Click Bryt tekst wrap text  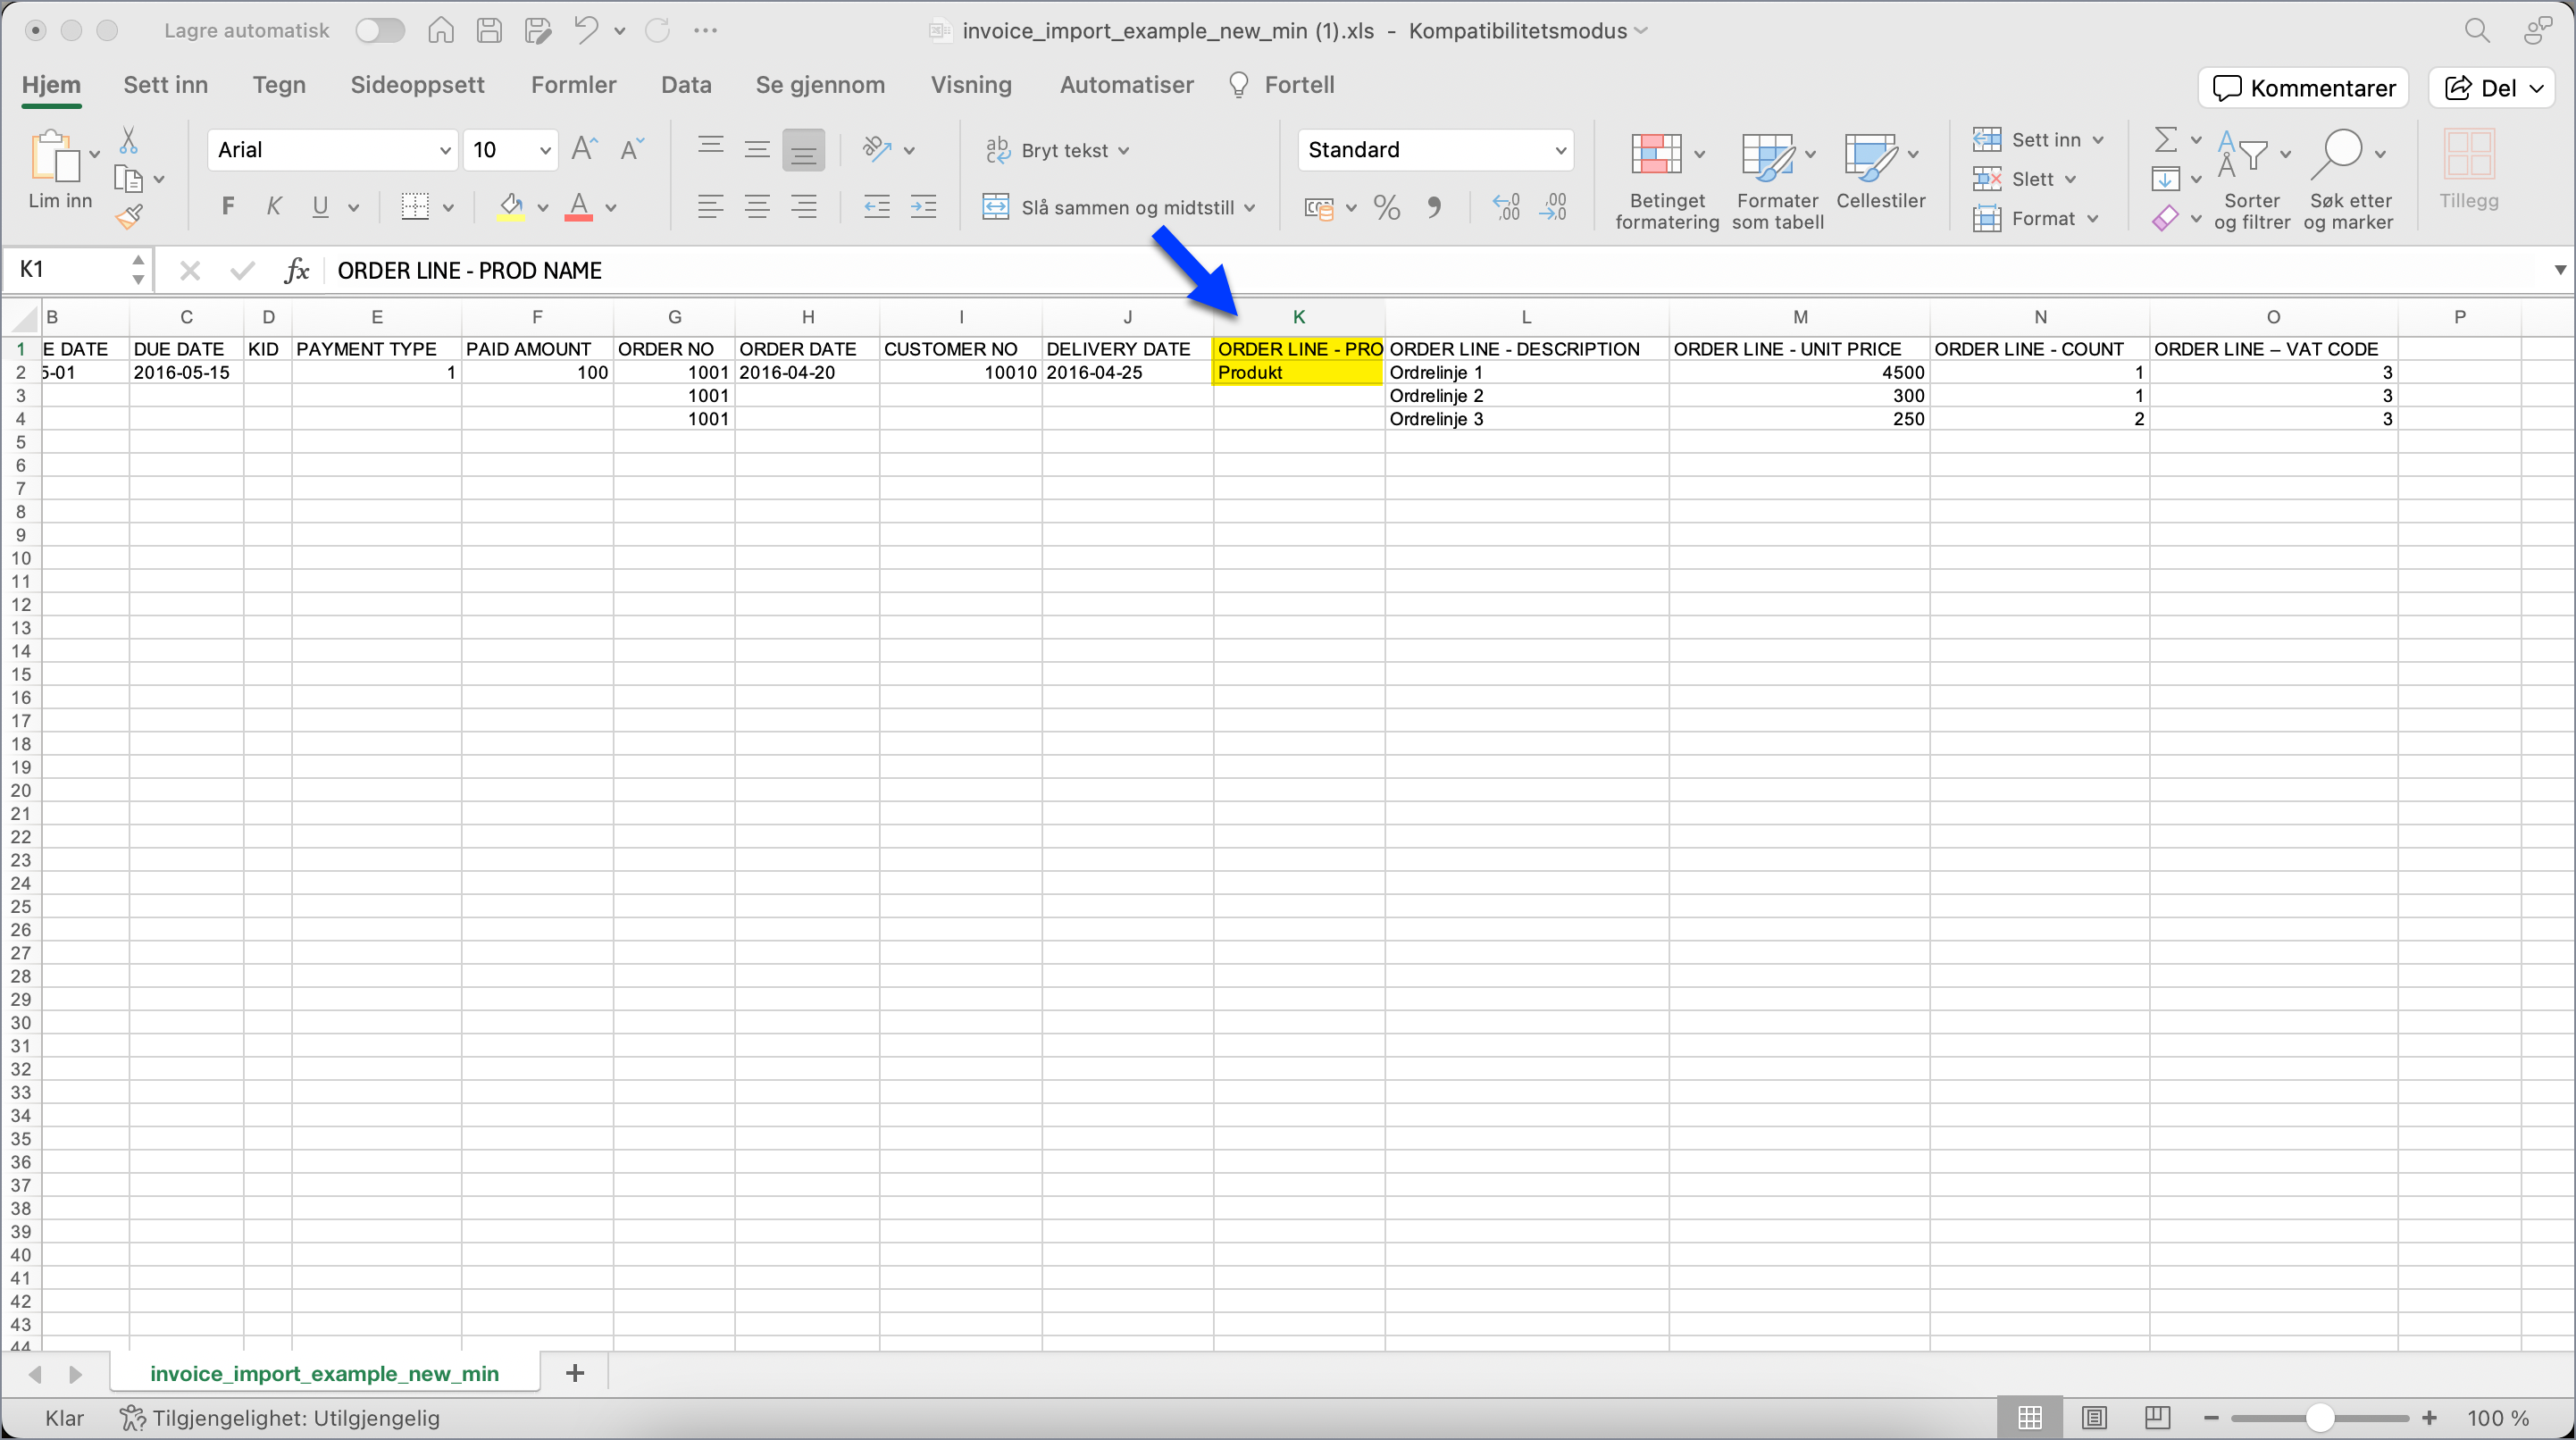(x=1057, y=150)
